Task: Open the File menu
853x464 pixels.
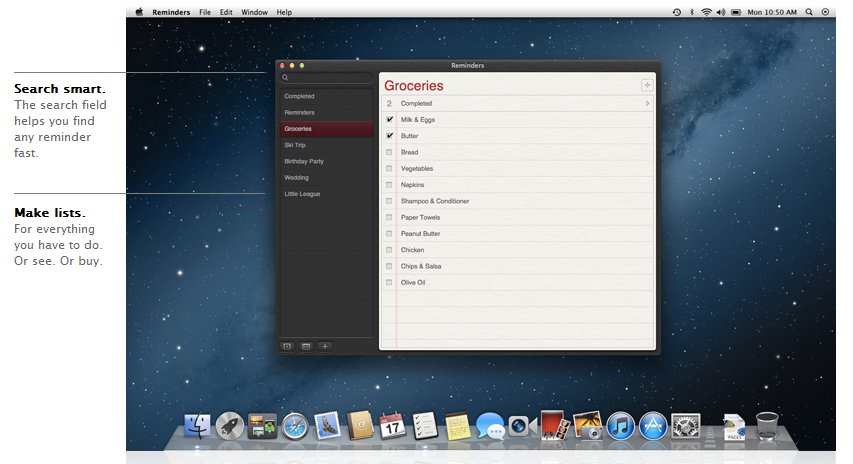Action: pyautogui.click(x=205, y=12)
